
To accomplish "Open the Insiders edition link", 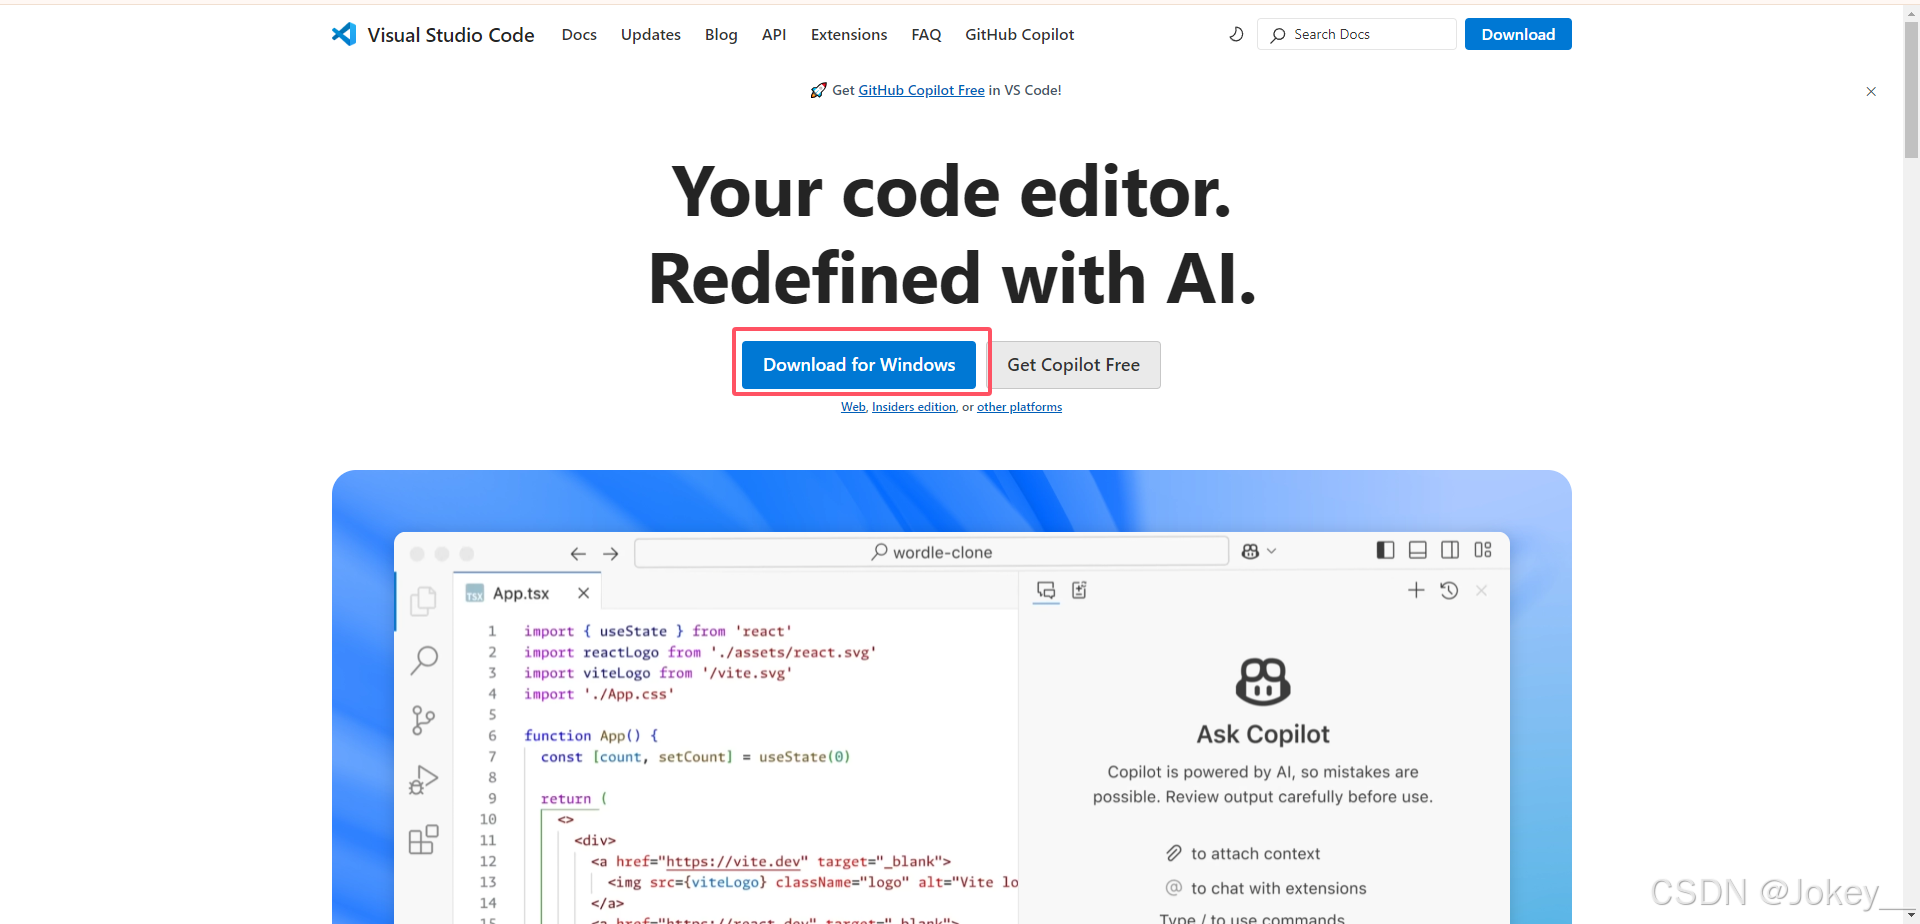I will tap(914, 407).
